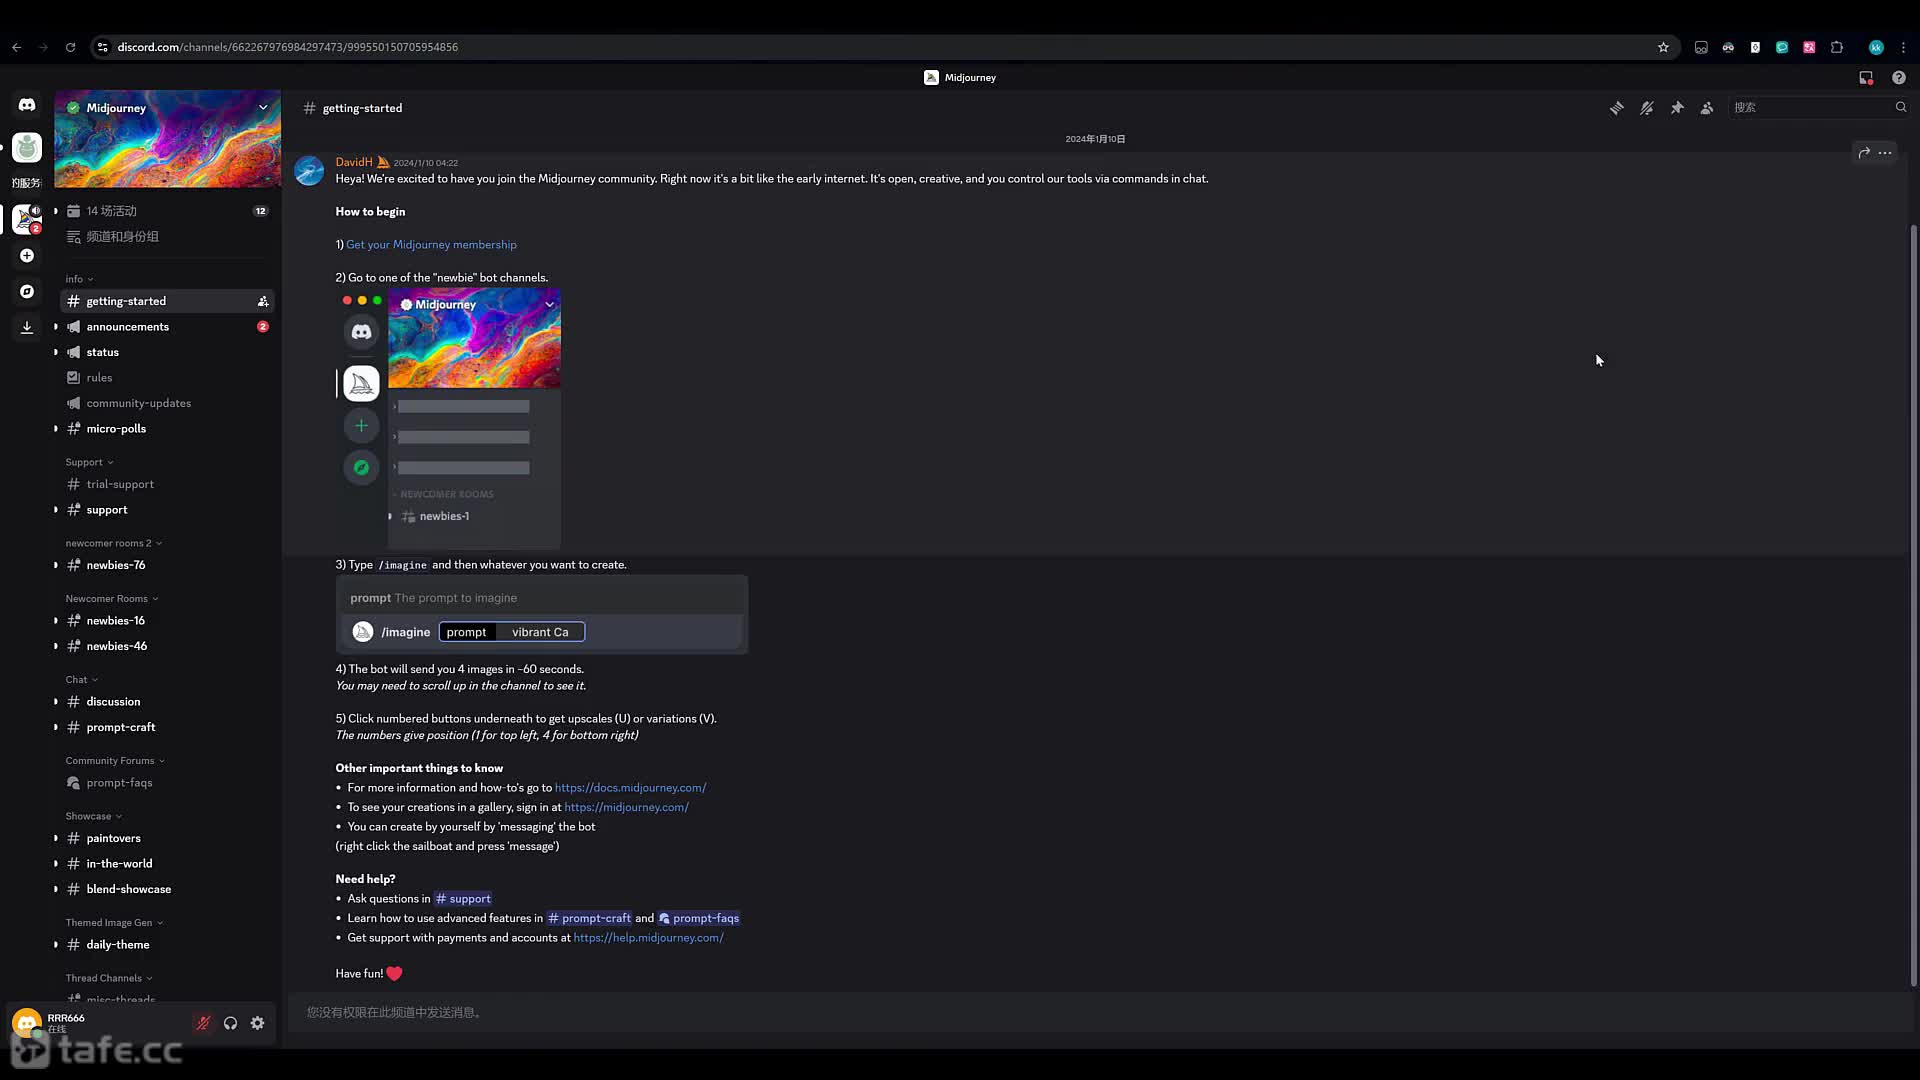Open Pinned Messages pin icon
1920x1080 pixels.
coord(1677,108)
